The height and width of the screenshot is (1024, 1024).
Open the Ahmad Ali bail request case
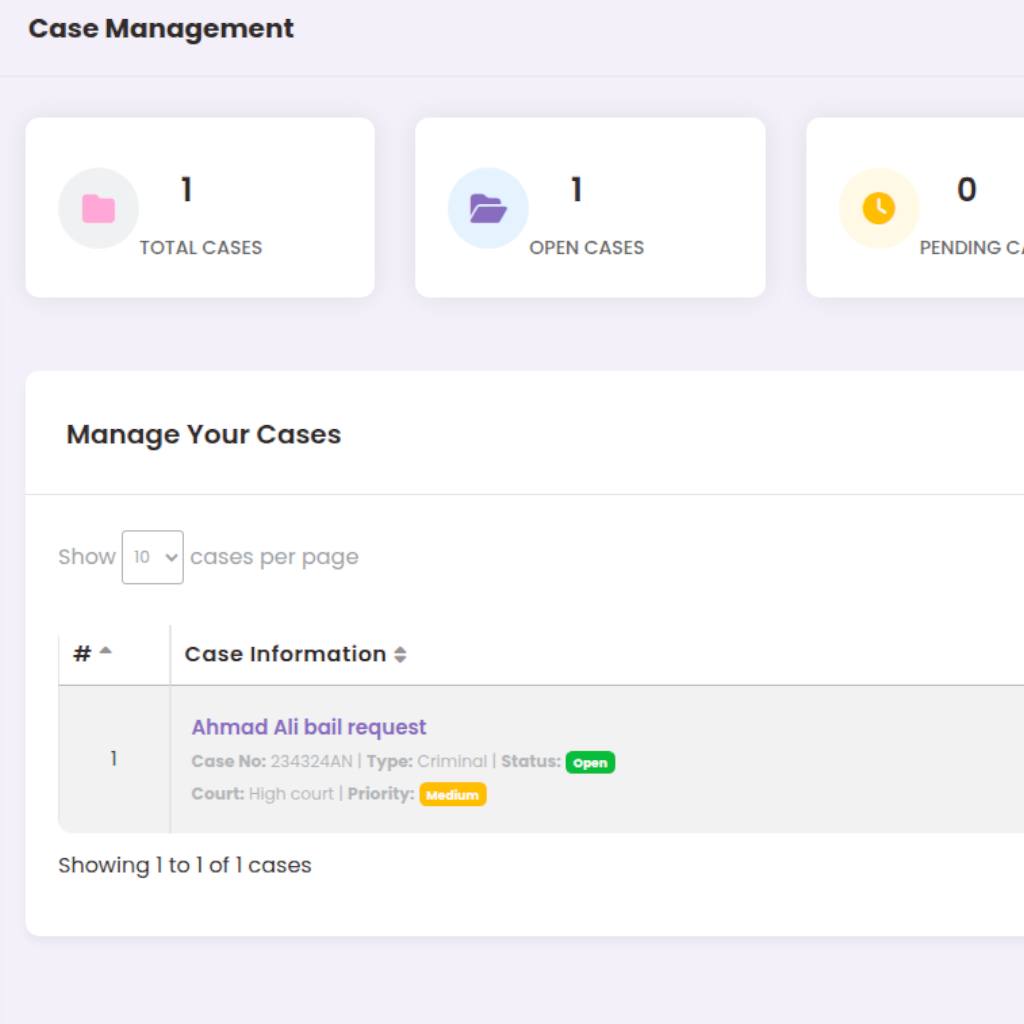309,727
